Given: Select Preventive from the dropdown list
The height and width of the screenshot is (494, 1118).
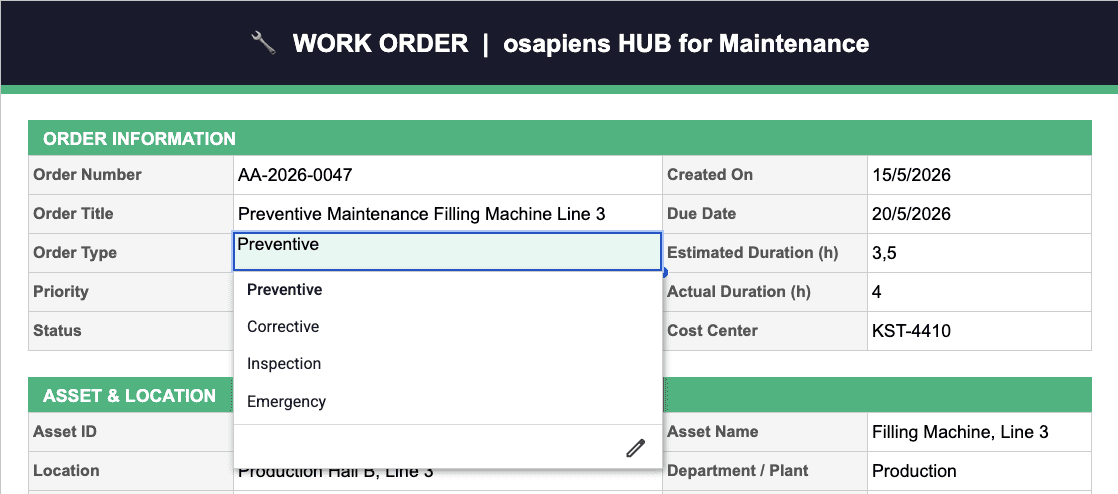Looking at the screenshot, I should 448,289.
